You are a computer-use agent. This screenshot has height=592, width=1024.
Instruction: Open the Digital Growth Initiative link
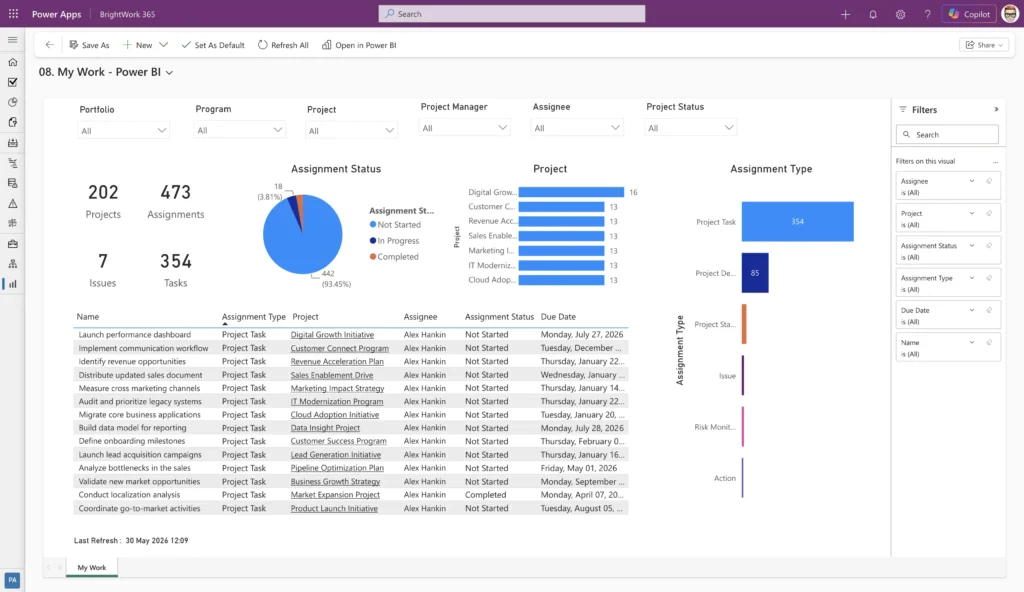coord(332,335)
